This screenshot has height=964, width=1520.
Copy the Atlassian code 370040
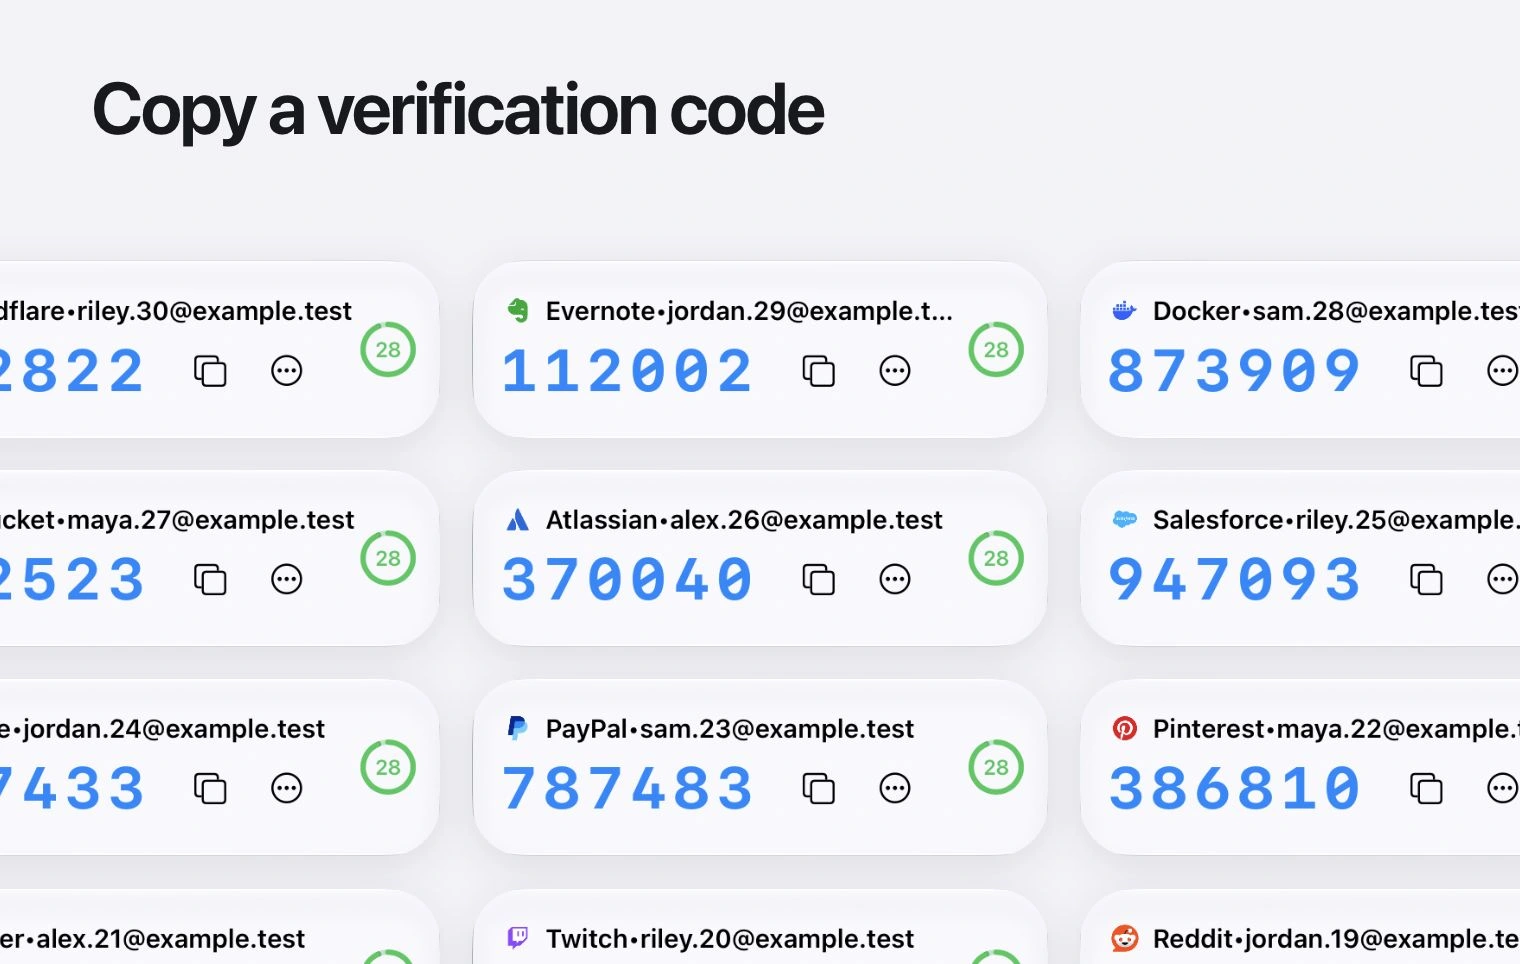click(819, 579)
